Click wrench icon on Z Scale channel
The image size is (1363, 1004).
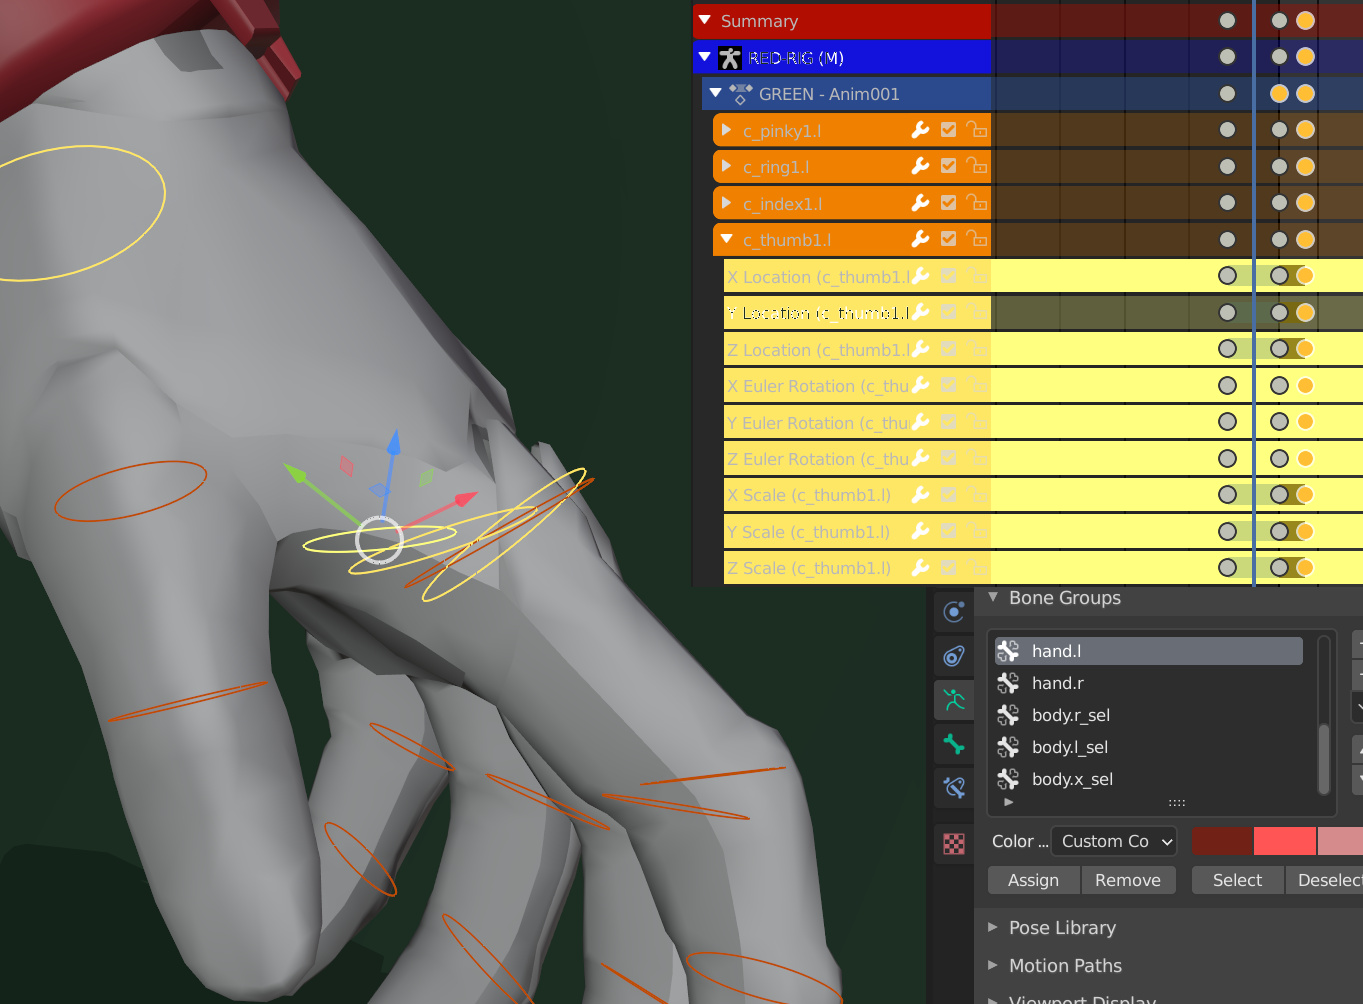[921, 568]
